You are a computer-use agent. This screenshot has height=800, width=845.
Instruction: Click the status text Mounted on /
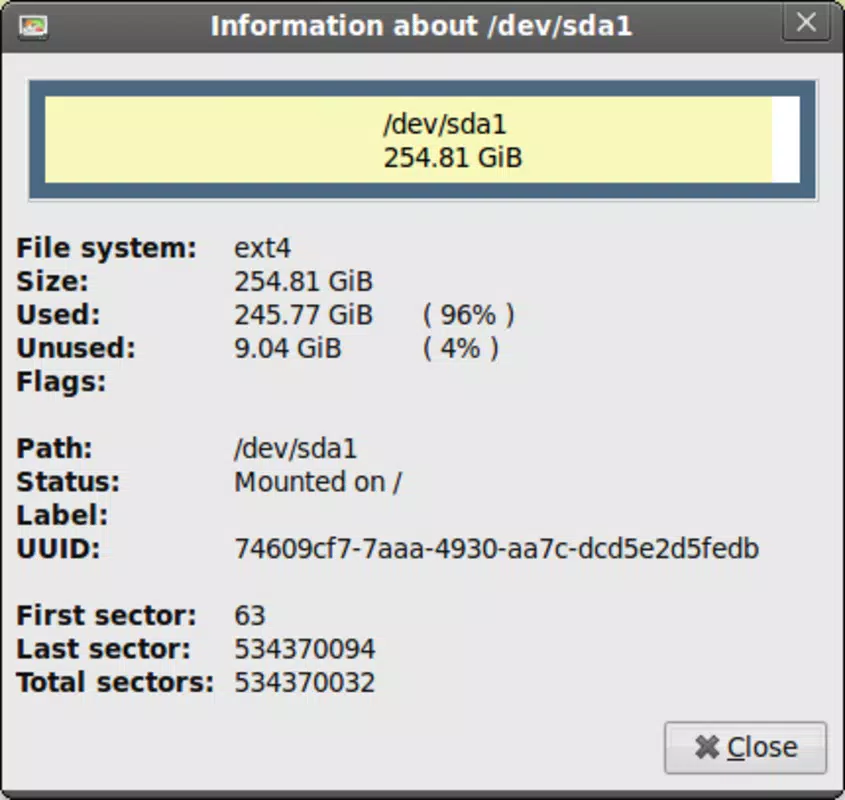click(x=318, y=482)
